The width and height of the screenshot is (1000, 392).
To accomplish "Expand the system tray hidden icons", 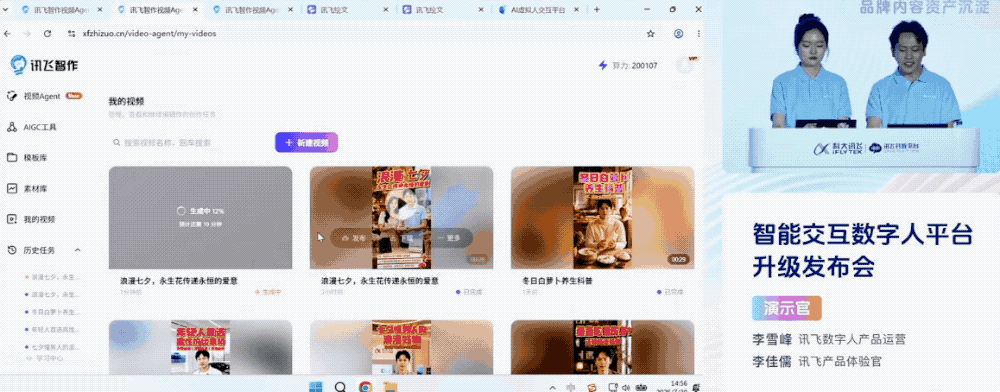I will tap(552, 387).
